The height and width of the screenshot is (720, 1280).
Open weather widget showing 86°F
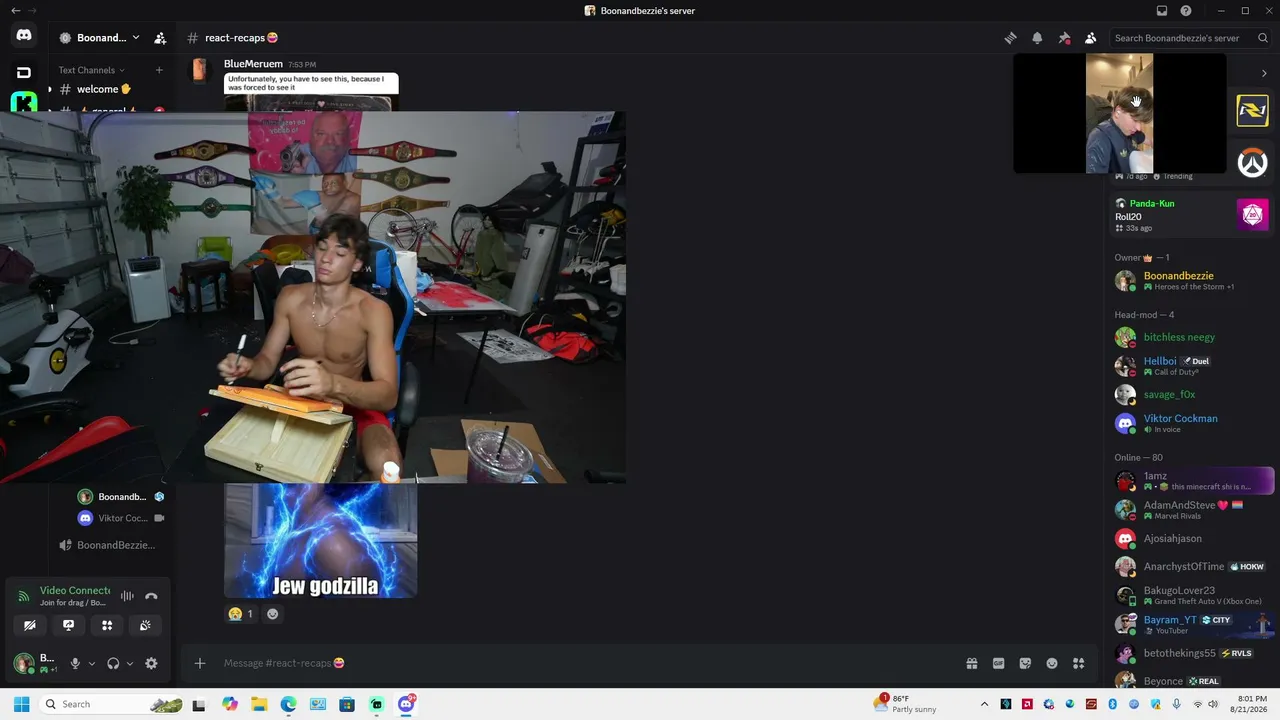[907, 704]
